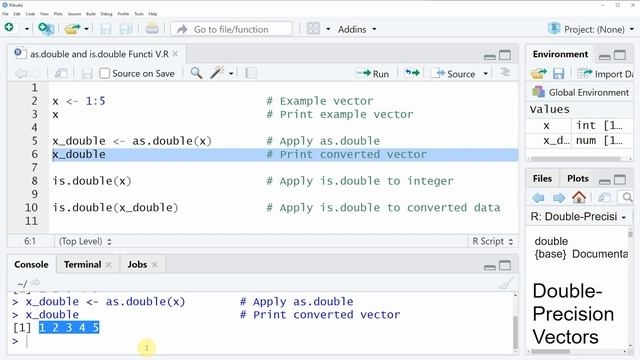The width and height of the screenshot is (640, 360).
Task: Enable the Source on Save checkbox
Action: [x=104, y=73]
